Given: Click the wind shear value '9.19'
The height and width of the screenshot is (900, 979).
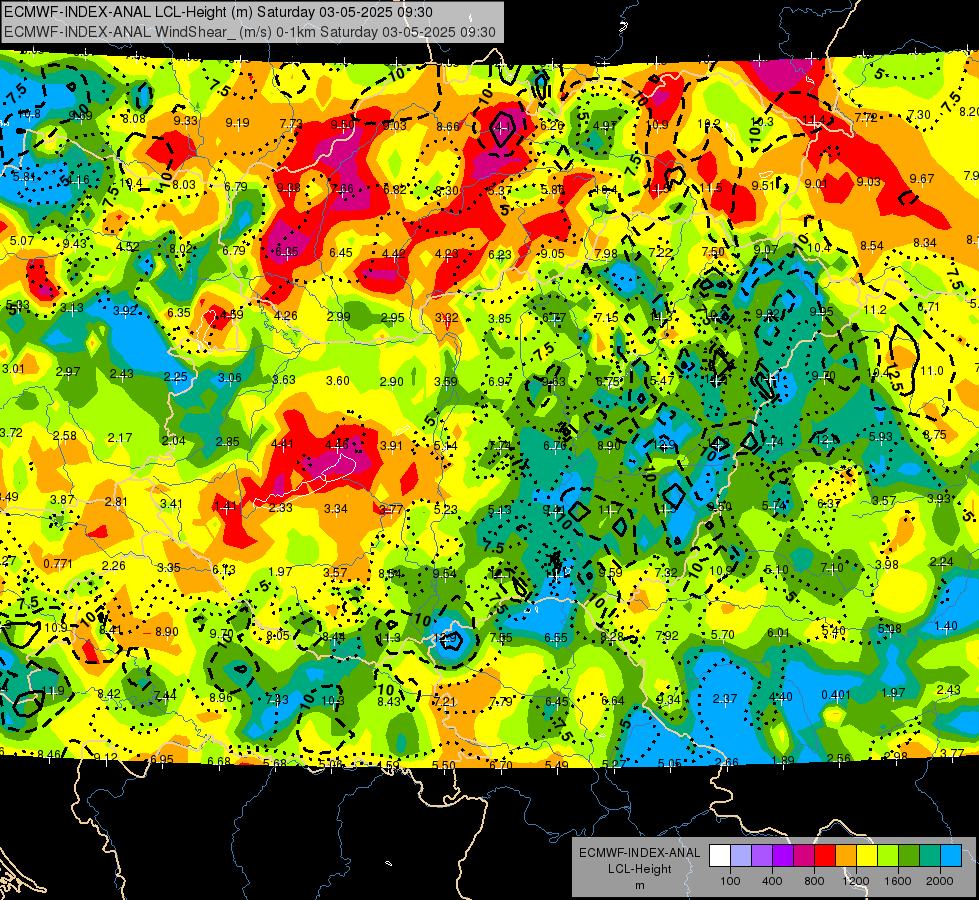Looking at the screenshot, I should coord(237,123).
